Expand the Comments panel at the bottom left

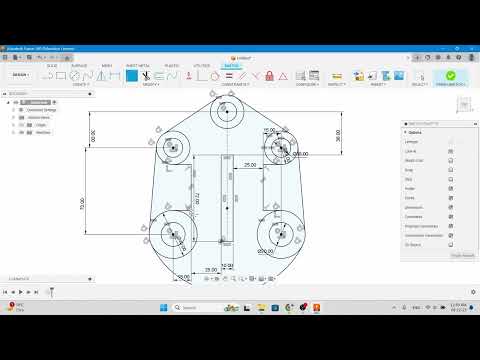pos(90,279)
